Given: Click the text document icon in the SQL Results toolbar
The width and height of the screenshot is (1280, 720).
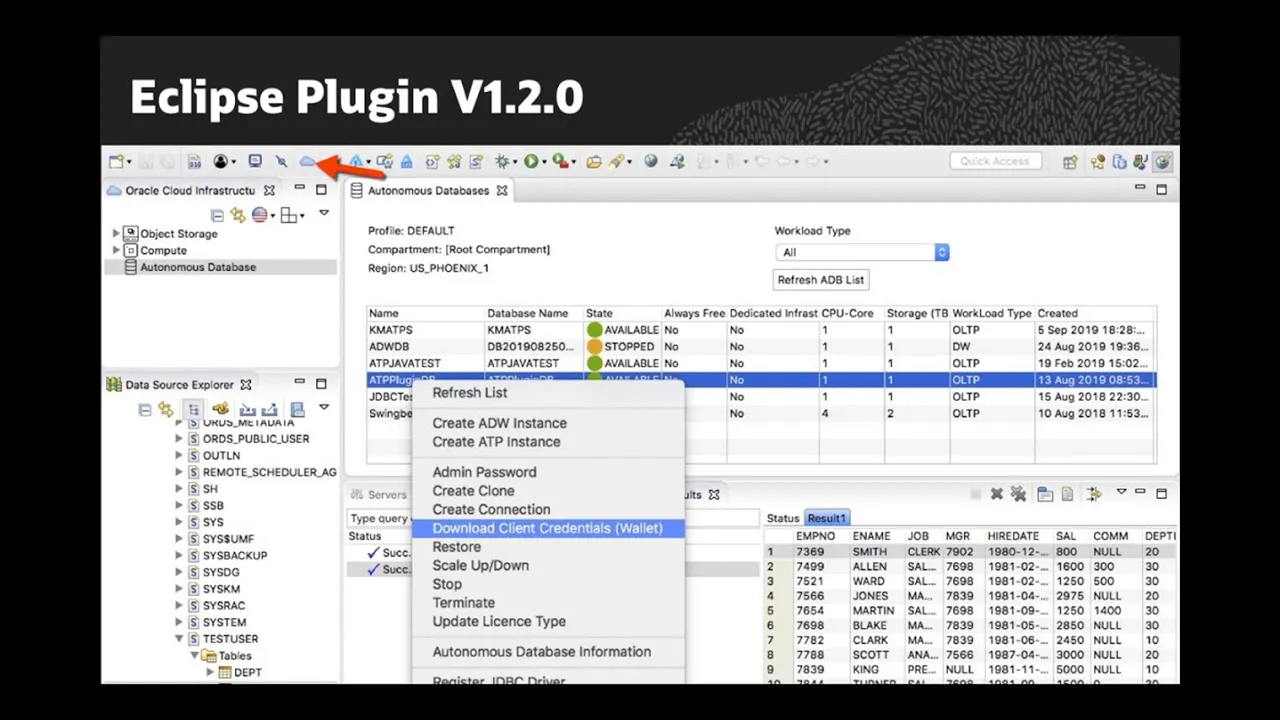Looking at the screenshot, I should pos(1067,494).
